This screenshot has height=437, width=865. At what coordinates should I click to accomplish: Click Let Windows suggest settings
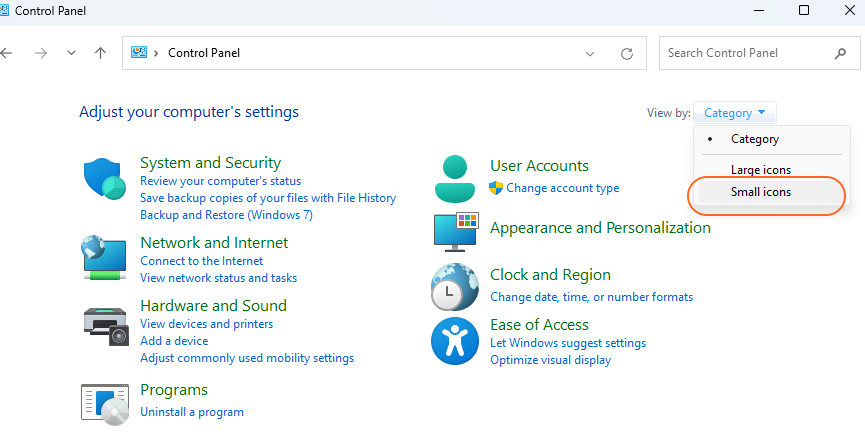568,343
